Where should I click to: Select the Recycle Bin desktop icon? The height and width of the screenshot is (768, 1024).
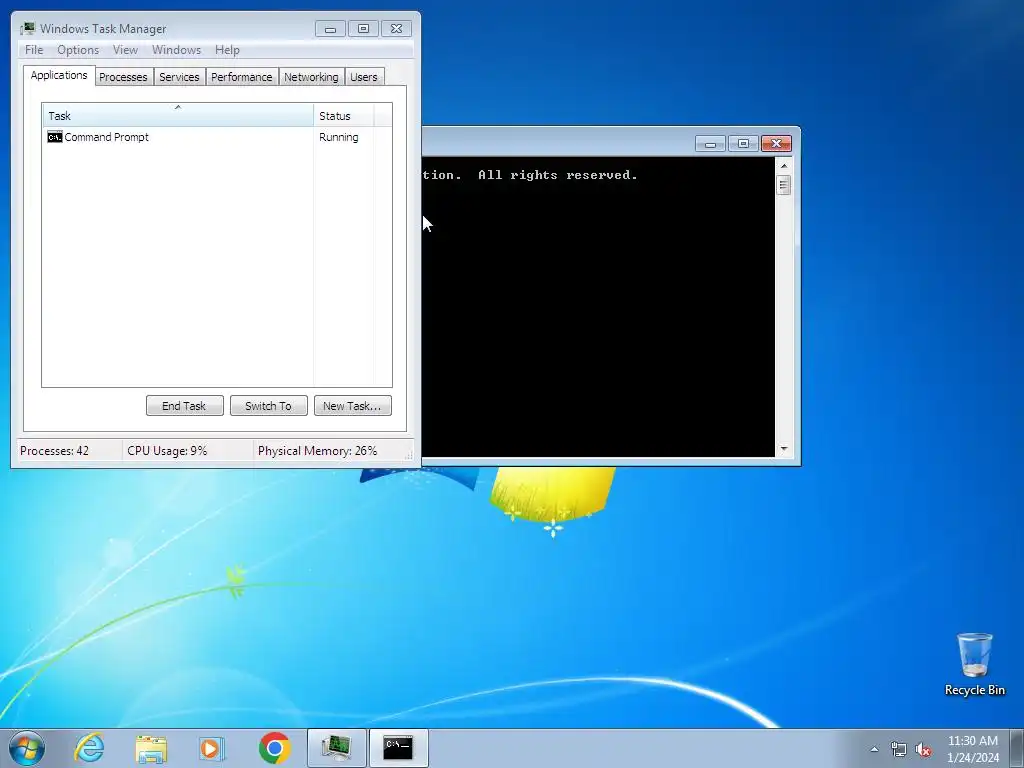(x=974, y=665)
